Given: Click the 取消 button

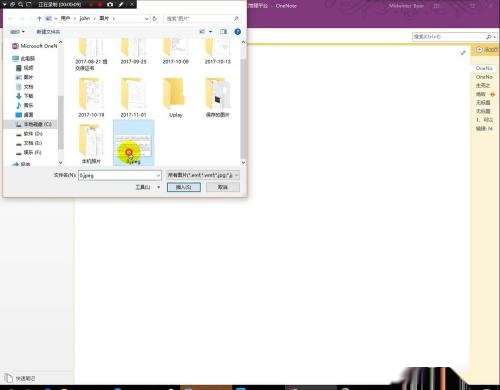Looking at the screenshot, I should 223,187.
